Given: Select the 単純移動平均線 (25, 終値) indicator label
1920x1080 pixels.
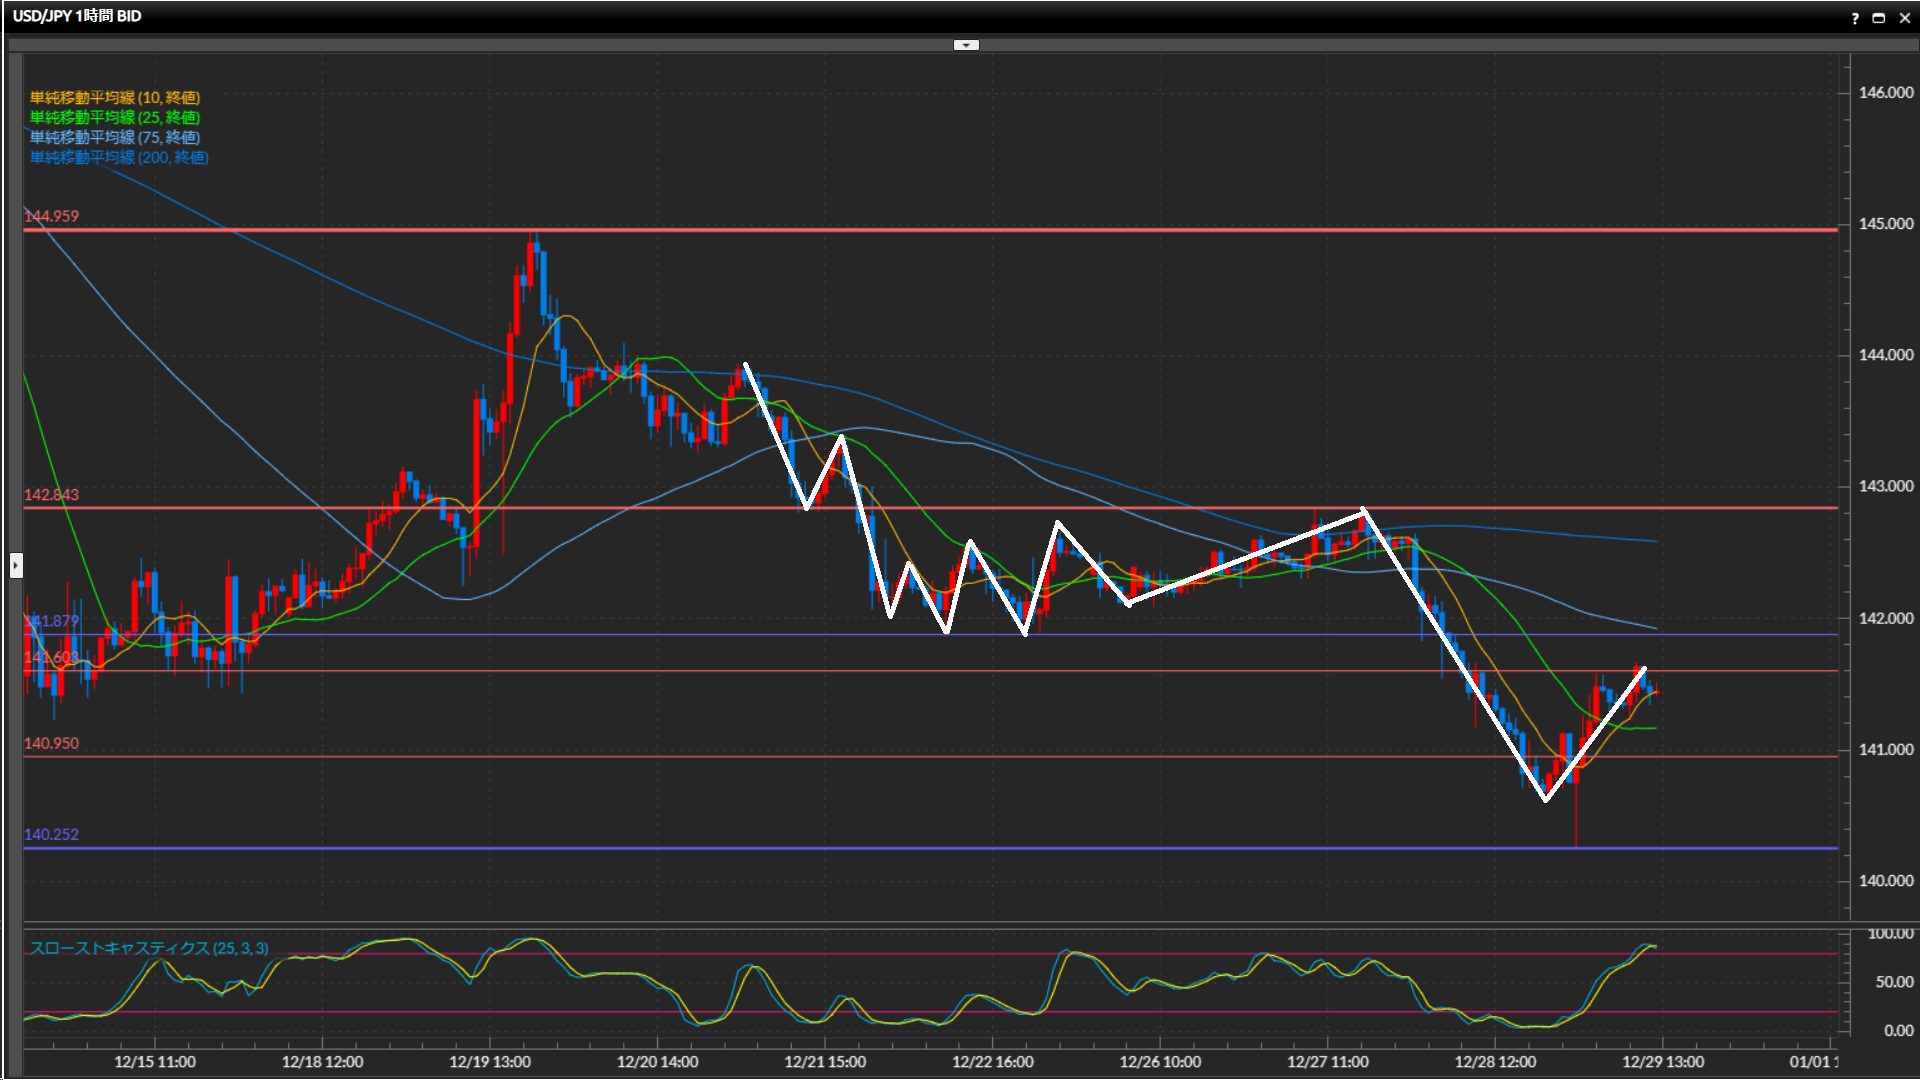Looking at the screenshot, I should (x=115, y=117).
